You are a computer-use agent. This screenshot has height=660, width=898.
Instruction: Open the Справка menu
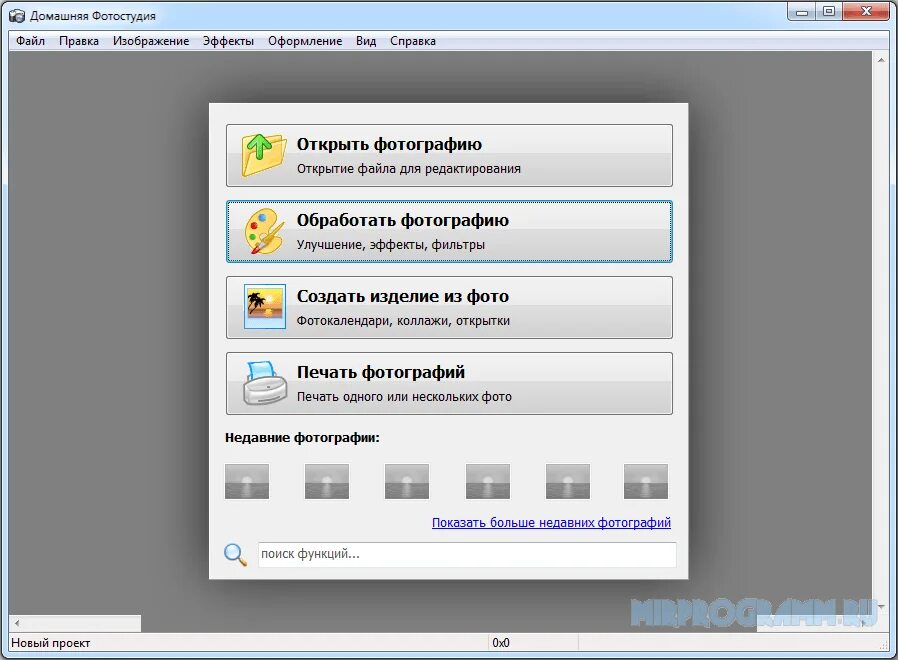click(x=413, y=41)
